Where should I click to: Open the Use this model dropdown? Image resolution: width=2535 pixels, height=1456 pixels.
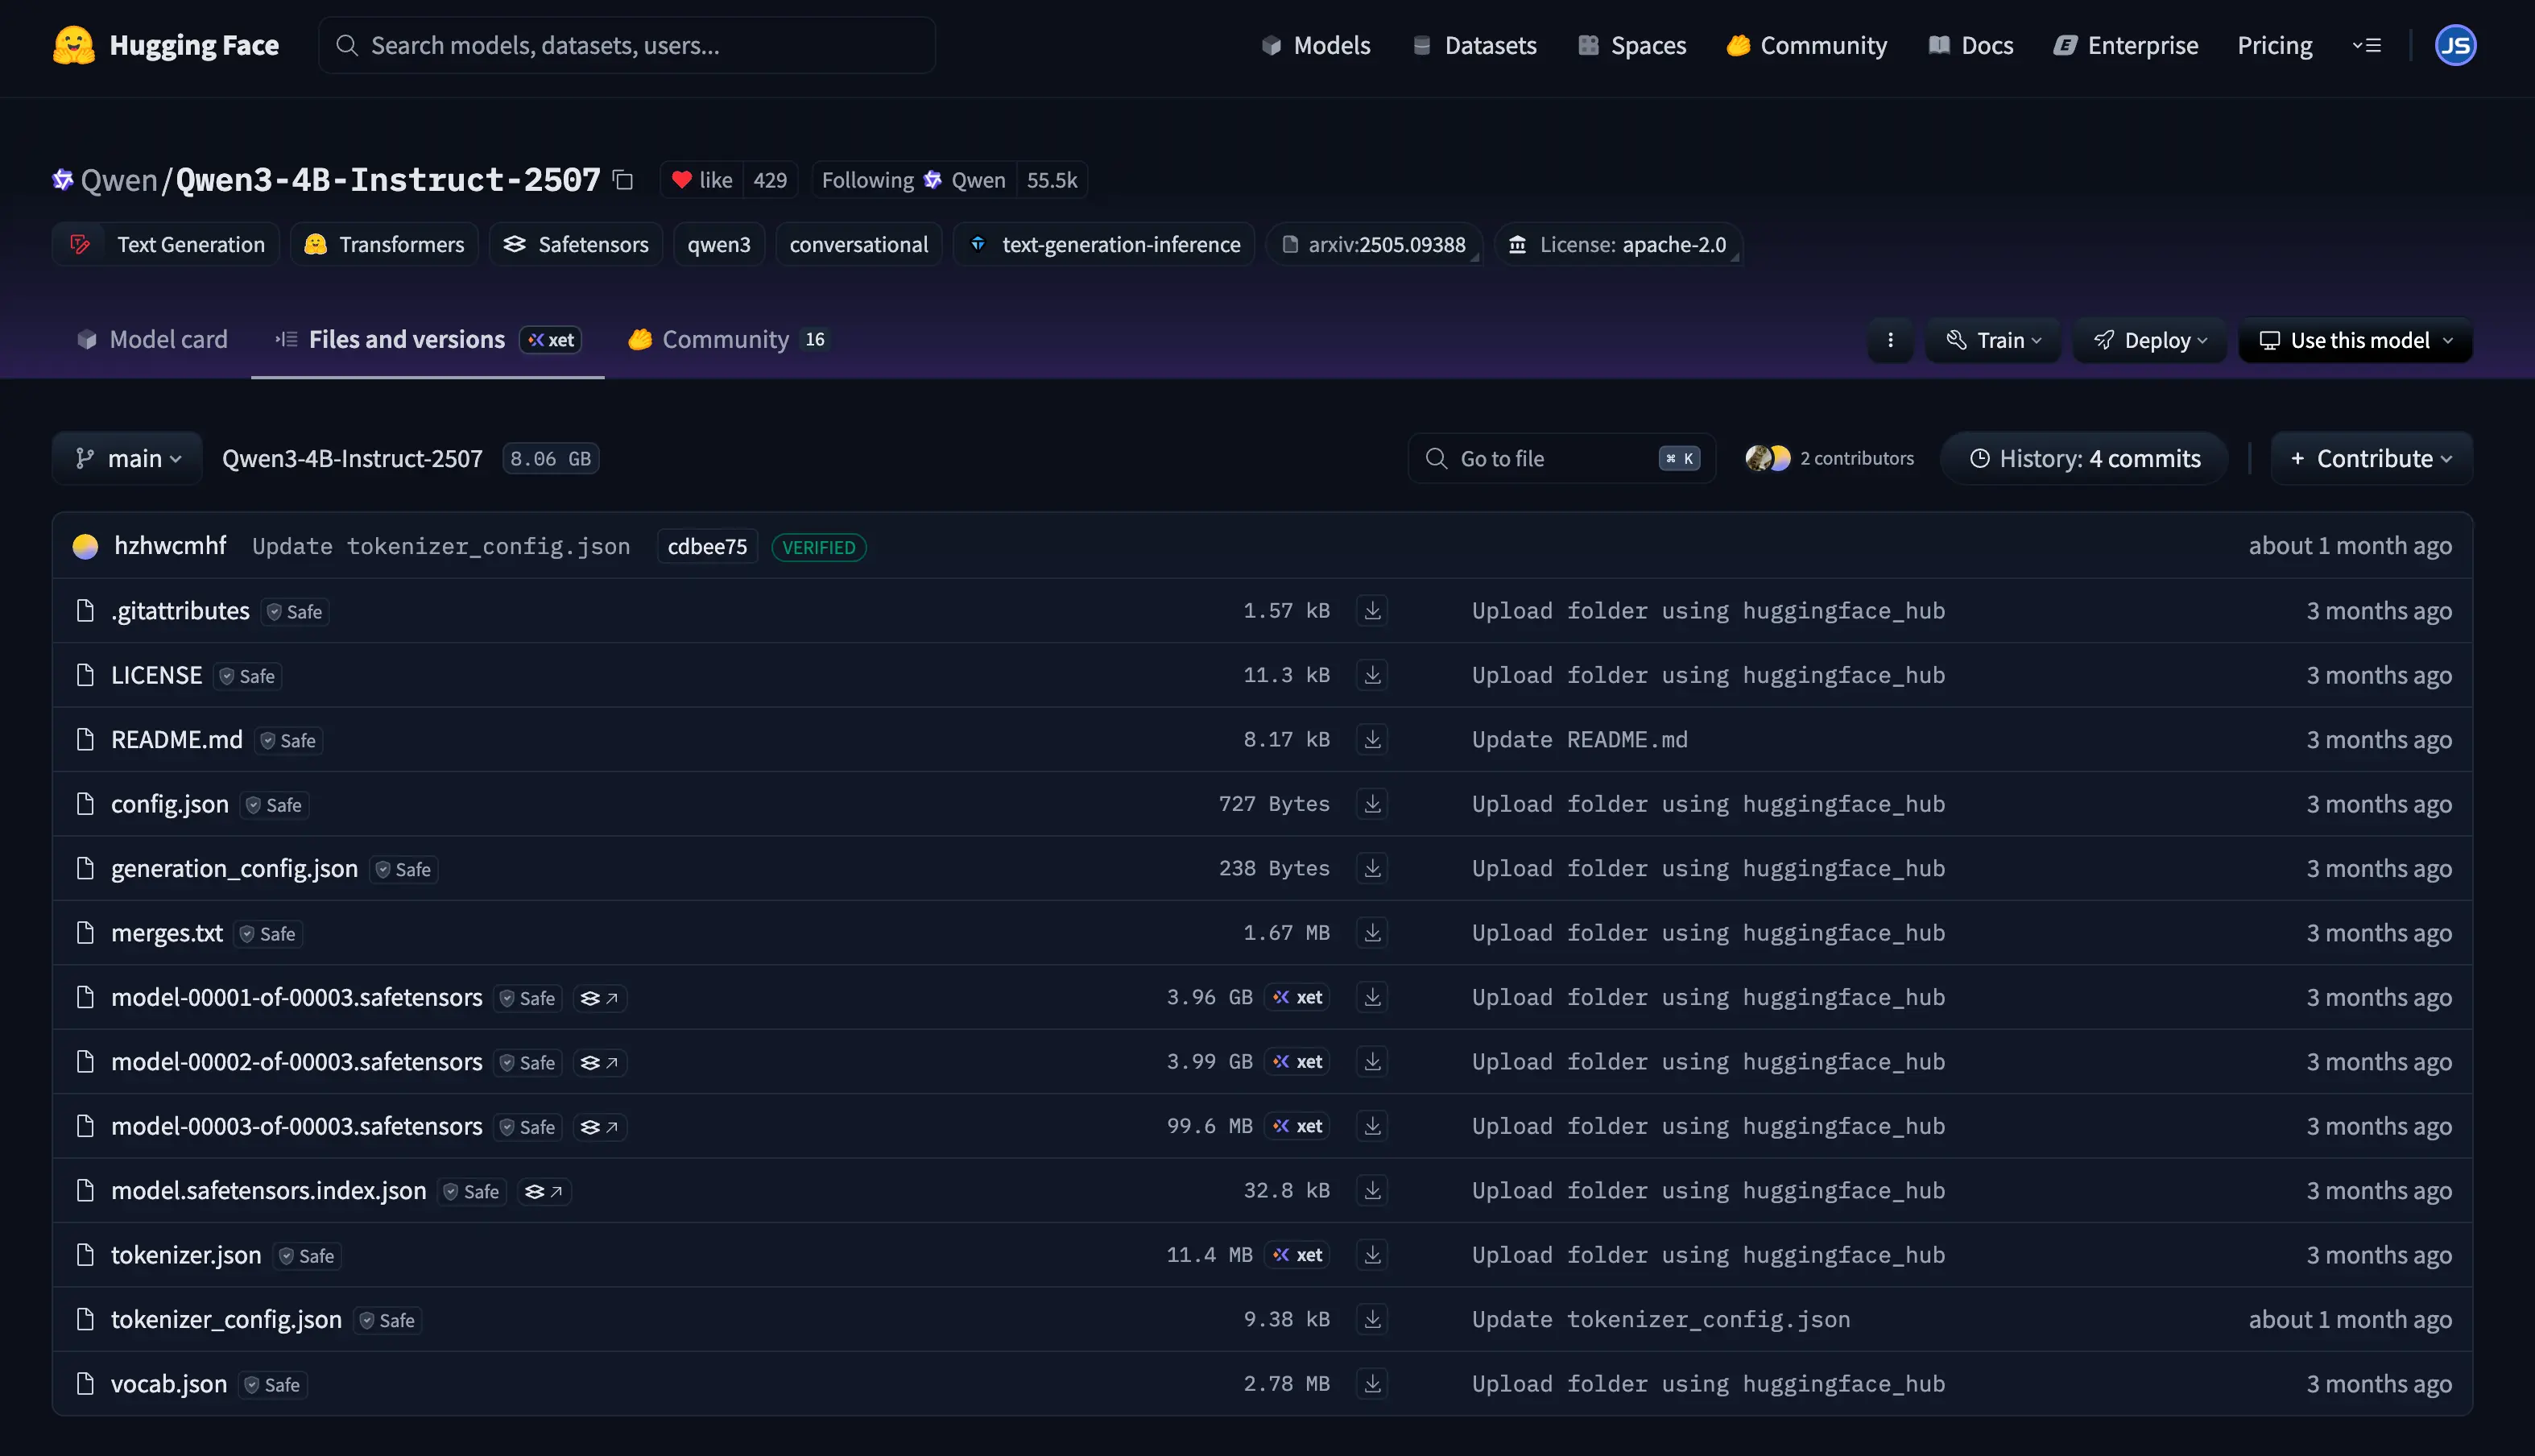coord(2355,341)
